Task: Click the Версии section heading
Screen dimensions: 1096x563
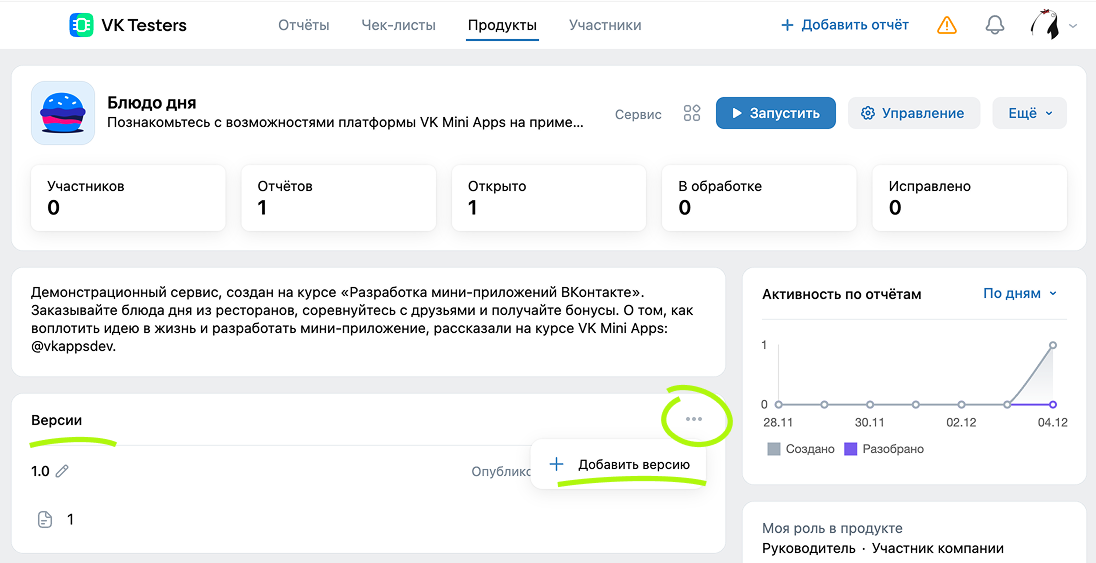Action: pos(57,420)
